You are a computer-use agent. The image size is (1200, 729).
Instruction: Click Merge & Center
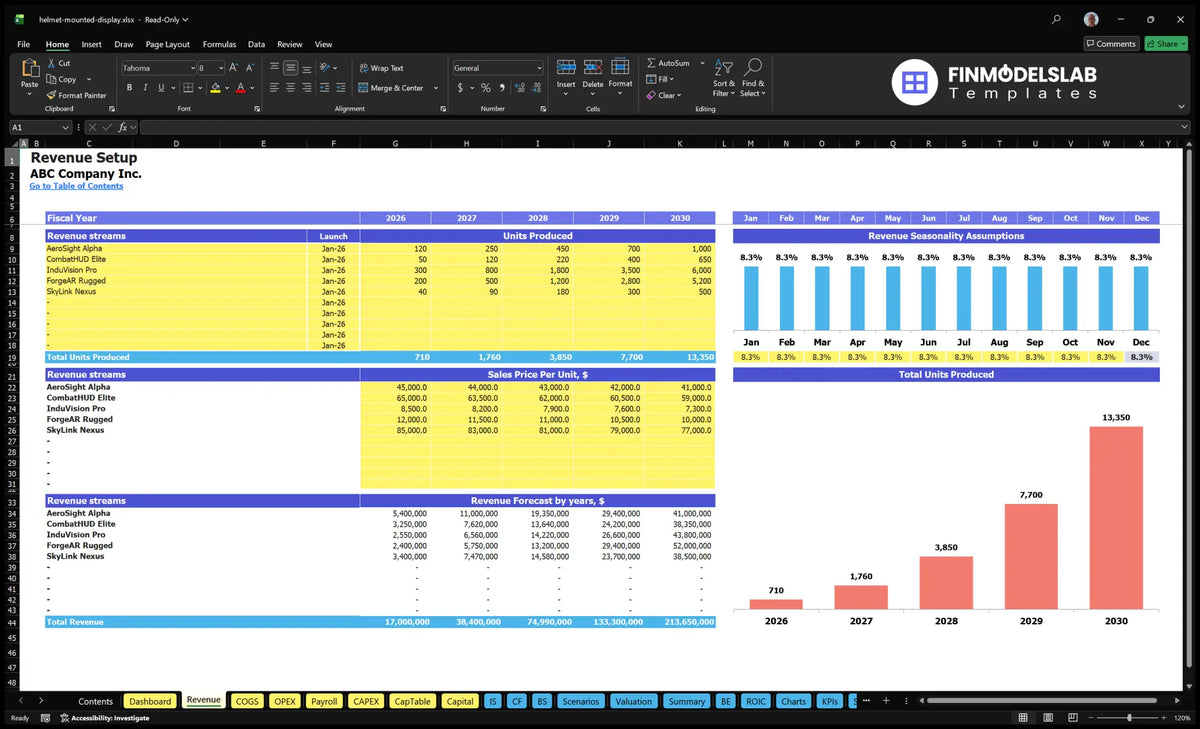tap(390, 88)
